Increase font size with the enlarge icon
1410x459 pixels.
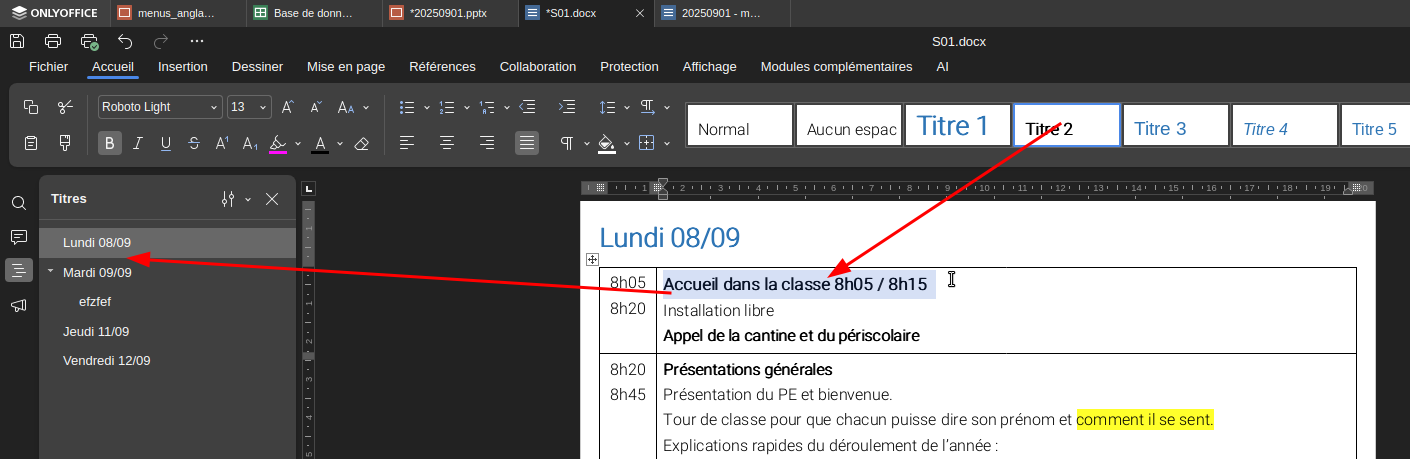[x=287, y=107]
